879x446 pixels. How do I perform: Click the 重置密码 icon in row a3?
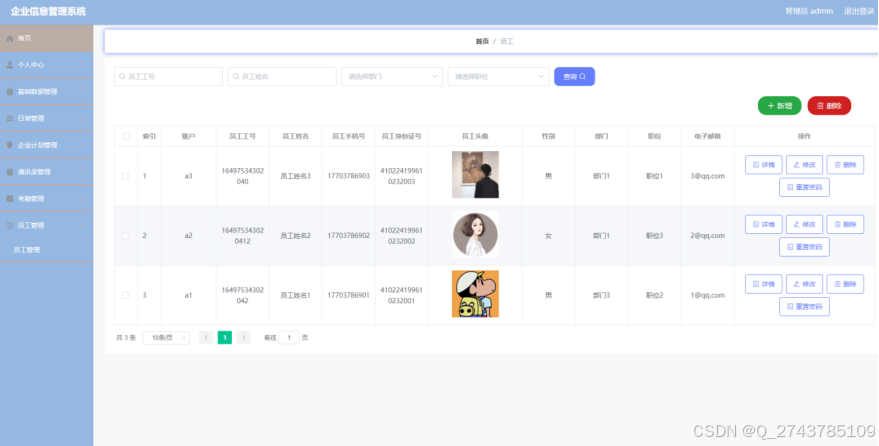790,188
